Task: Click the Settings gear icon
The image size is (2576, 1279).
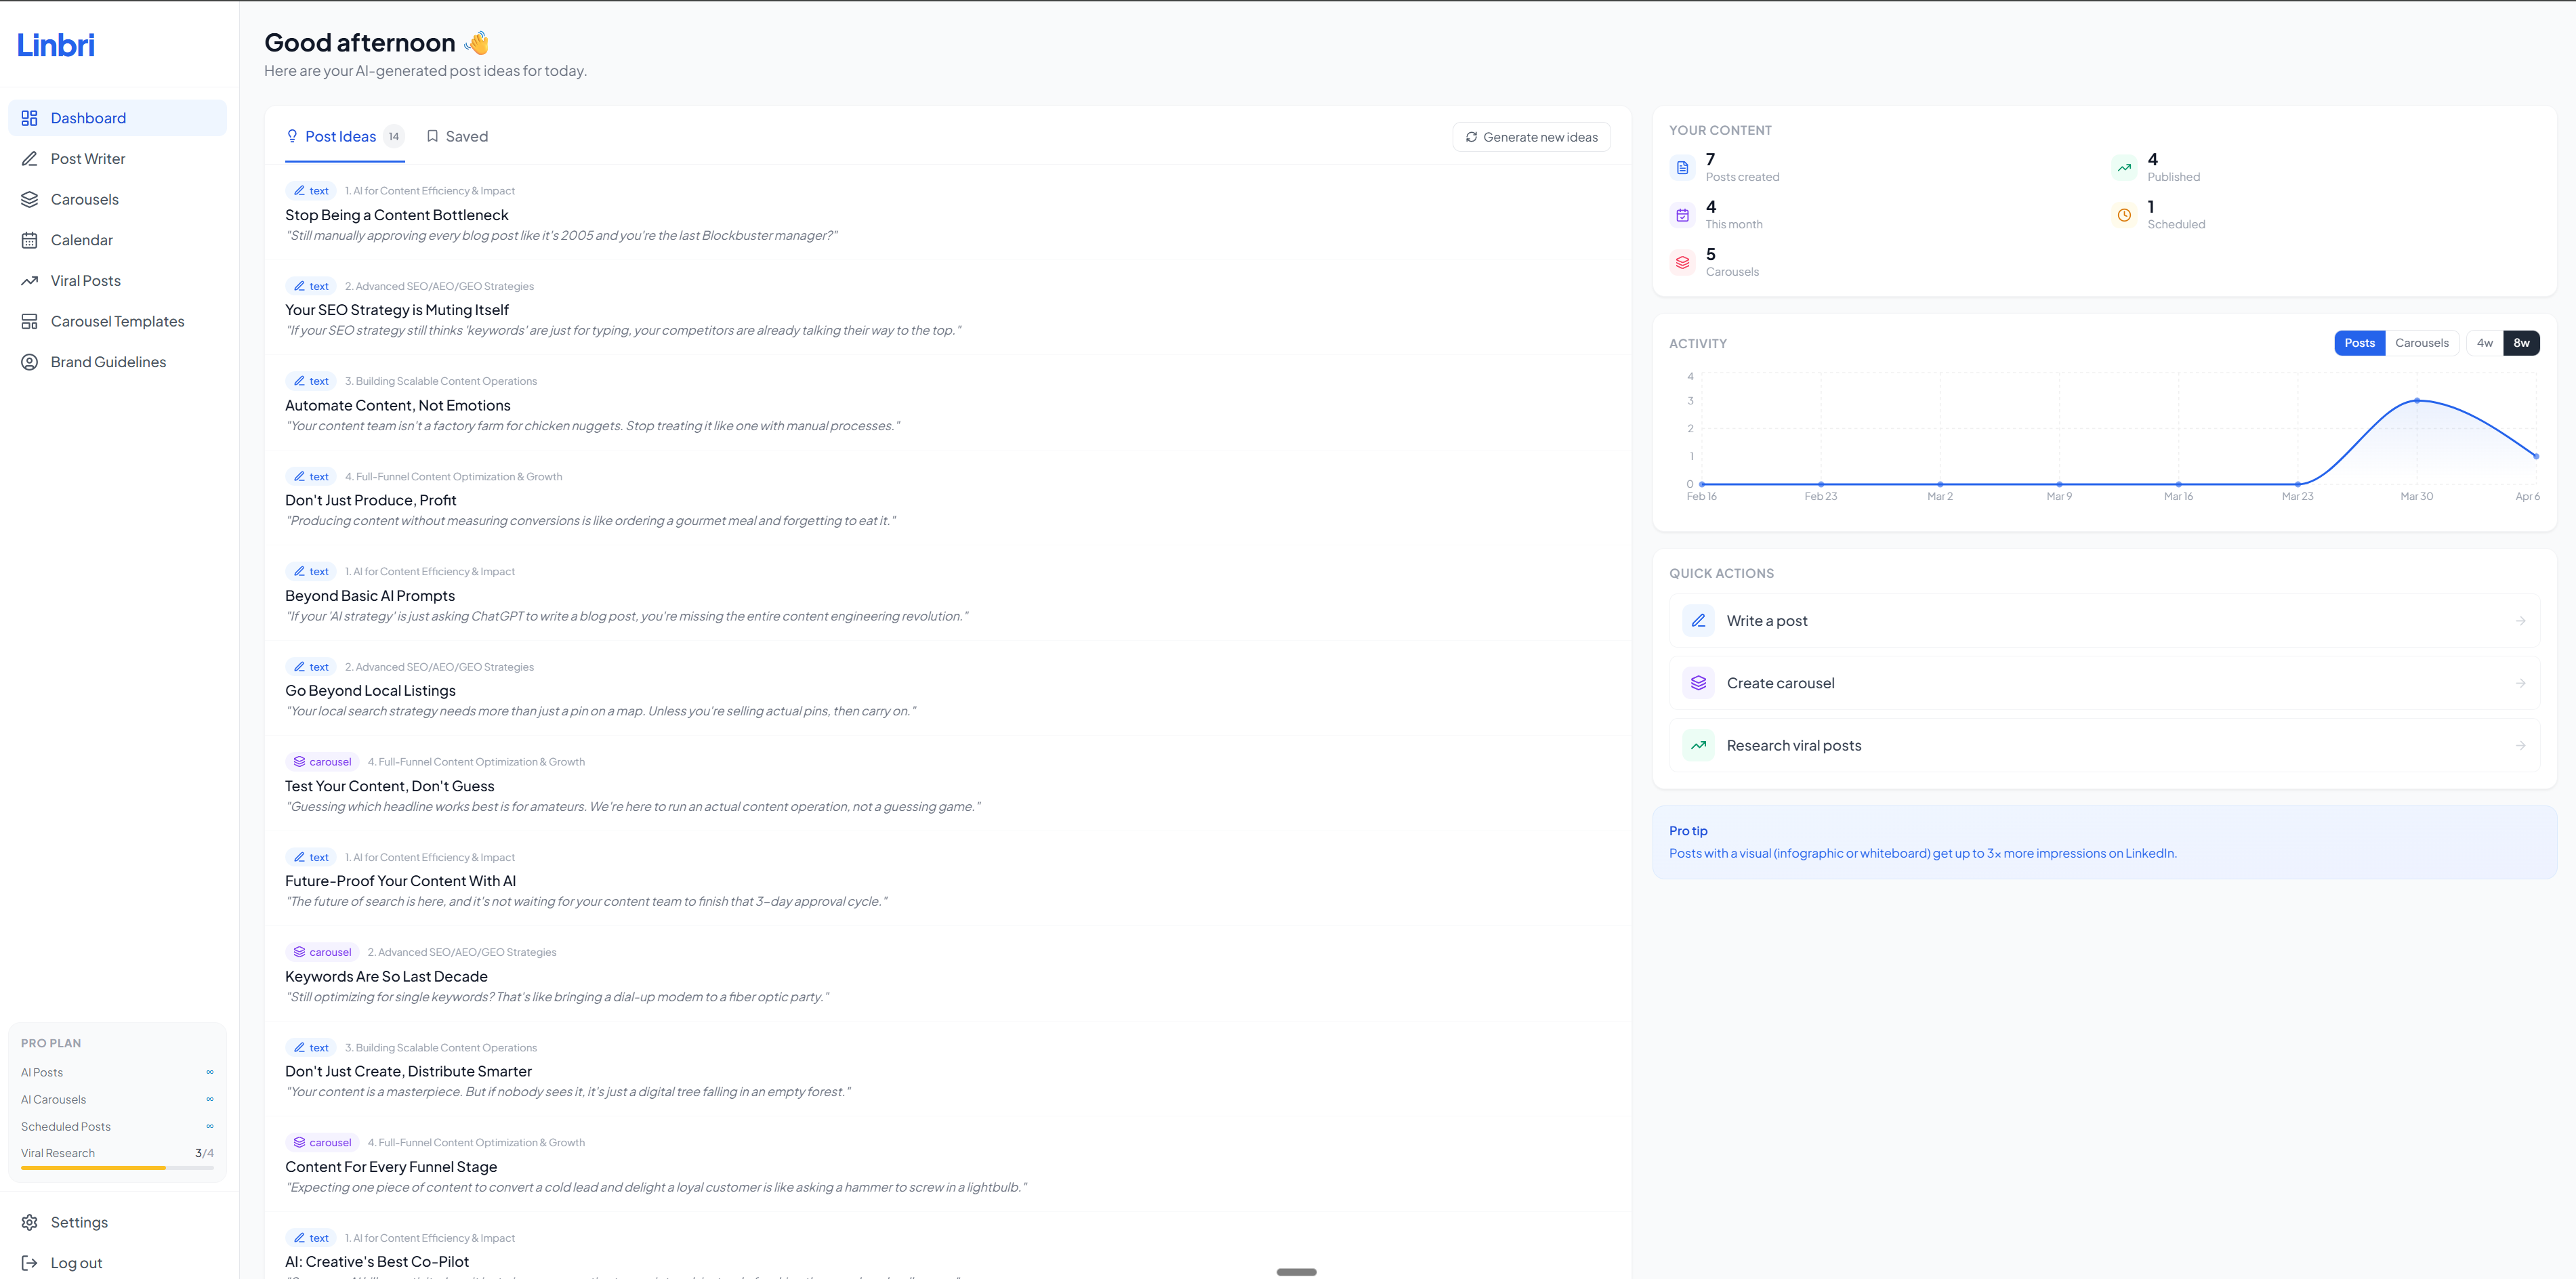Action: 30,1222
